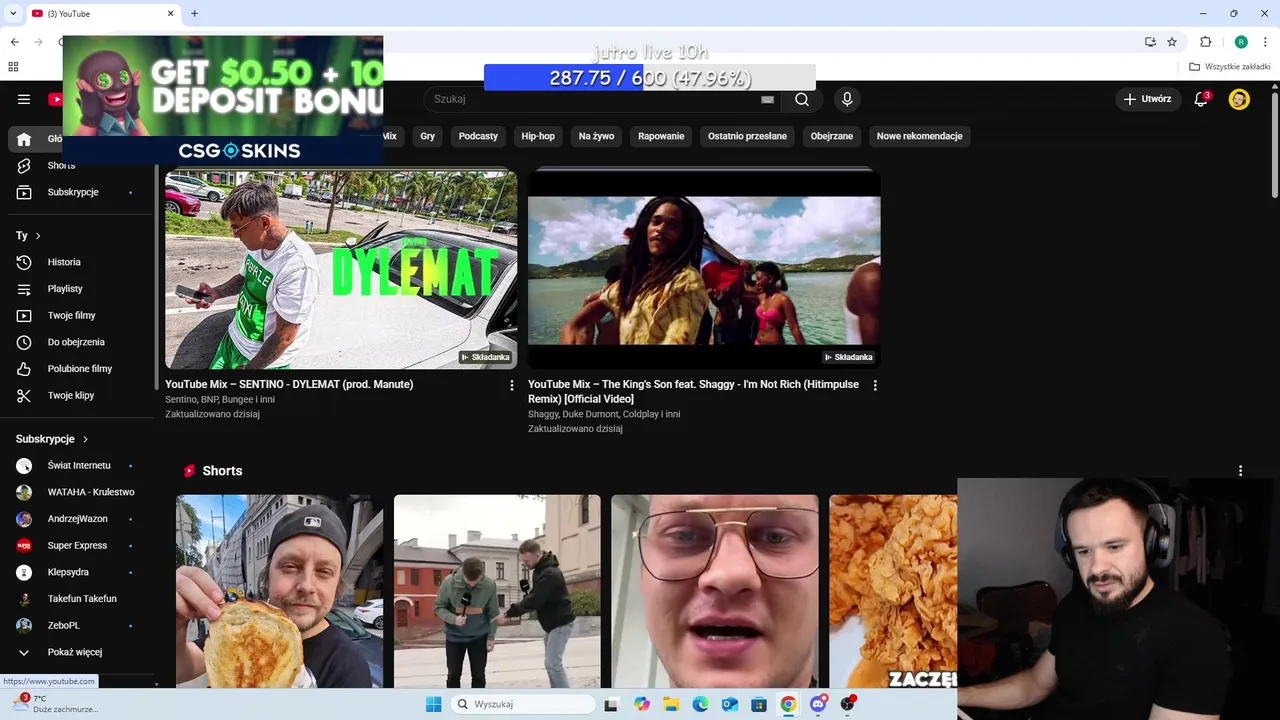The width and height of the screenshot is (1280, 720).
Task: Click the Utwórz create button
Action: pyautogui.click(x=1147, y=99)
